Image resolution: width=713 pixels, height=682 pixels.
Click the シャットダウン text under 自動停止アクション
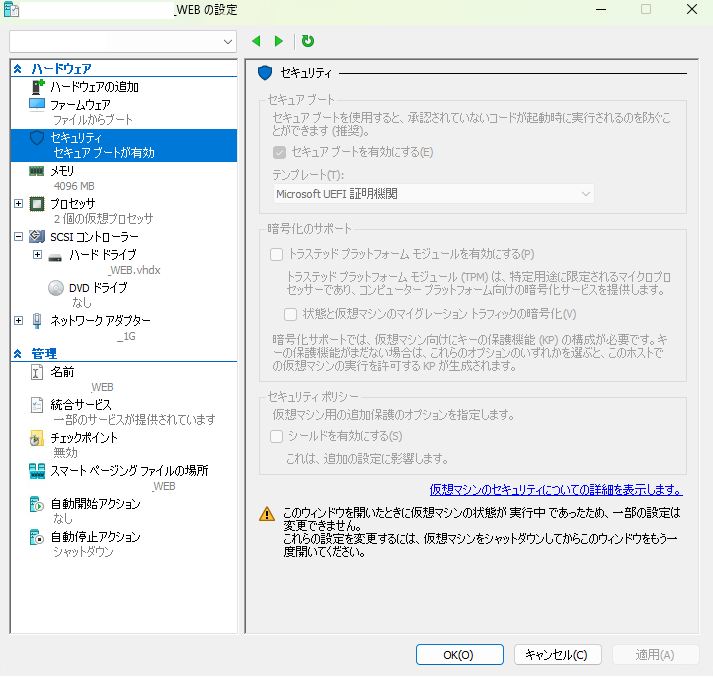83,552
